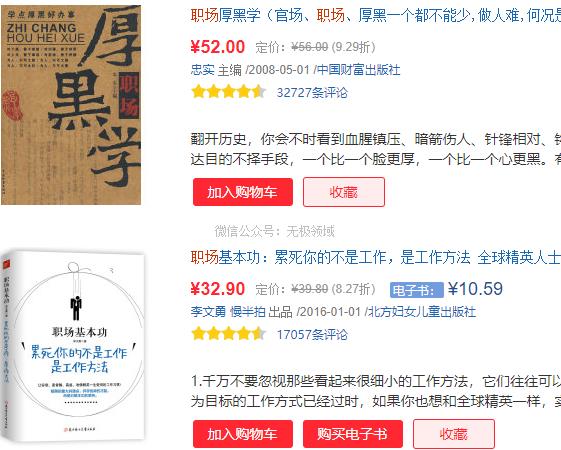Add 职场基本功 to the shopping cart

(243, 434)
